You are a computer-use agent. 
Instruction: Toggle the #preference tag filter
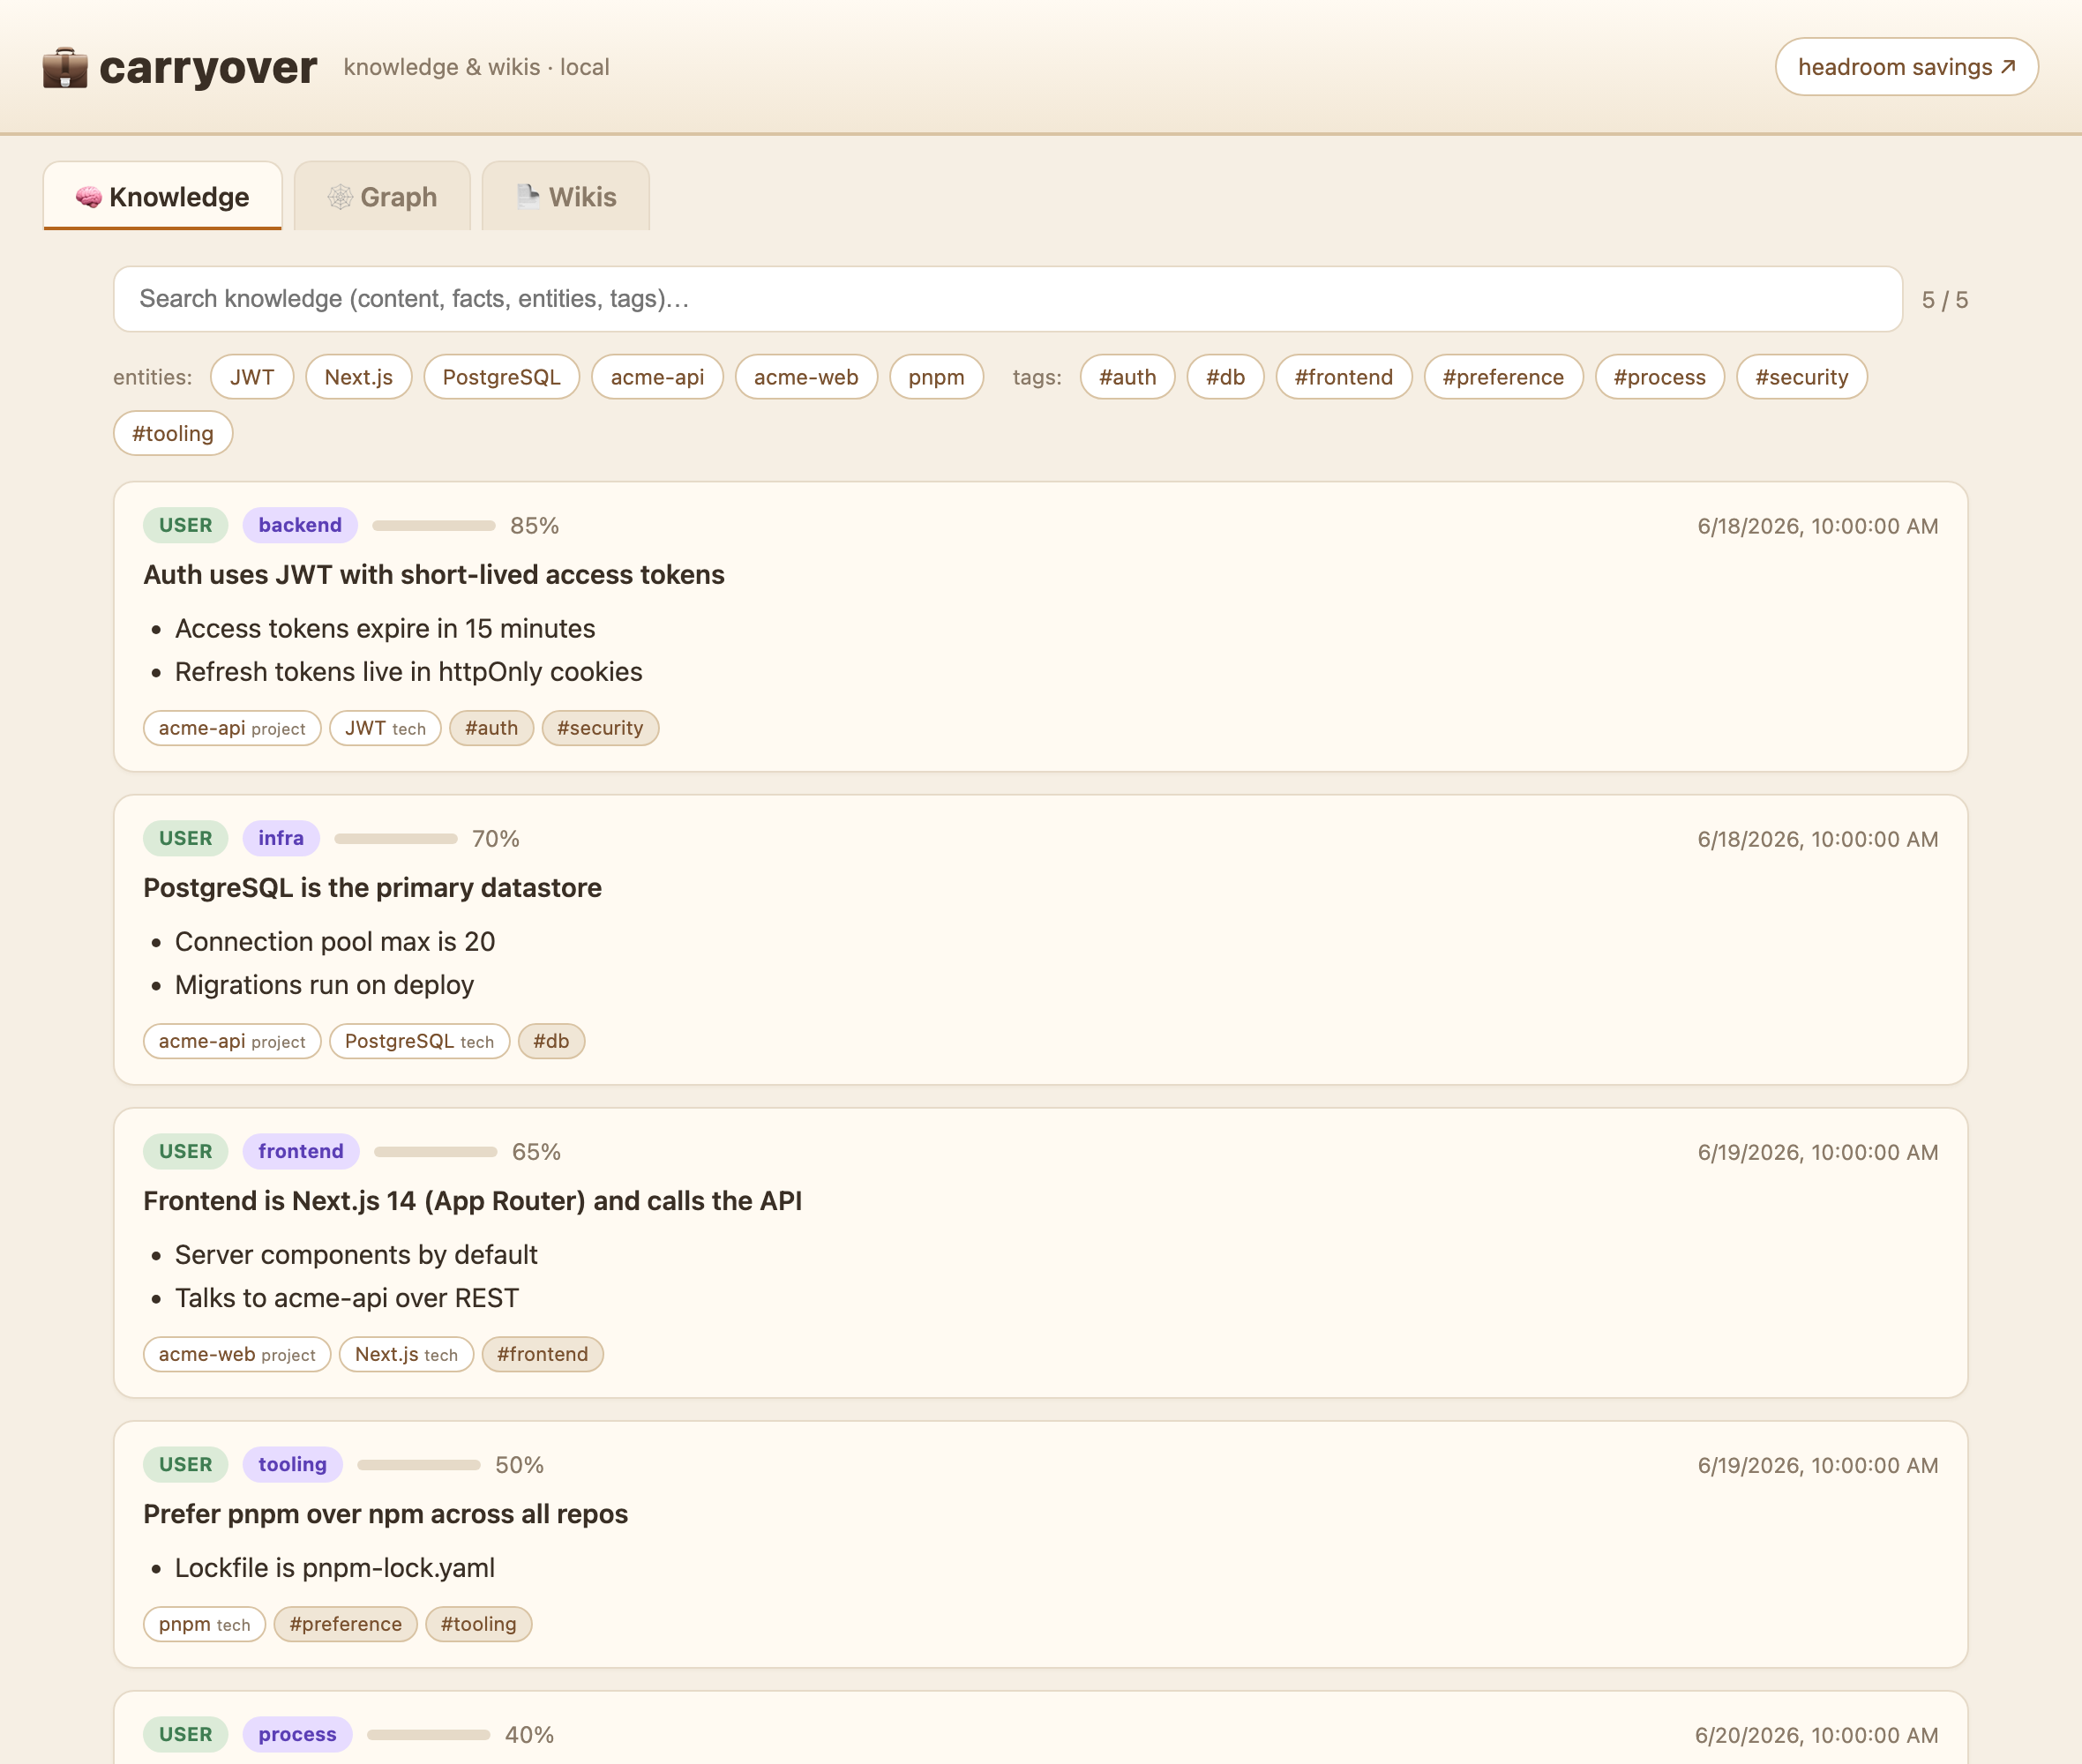[x=1503, y=377]
